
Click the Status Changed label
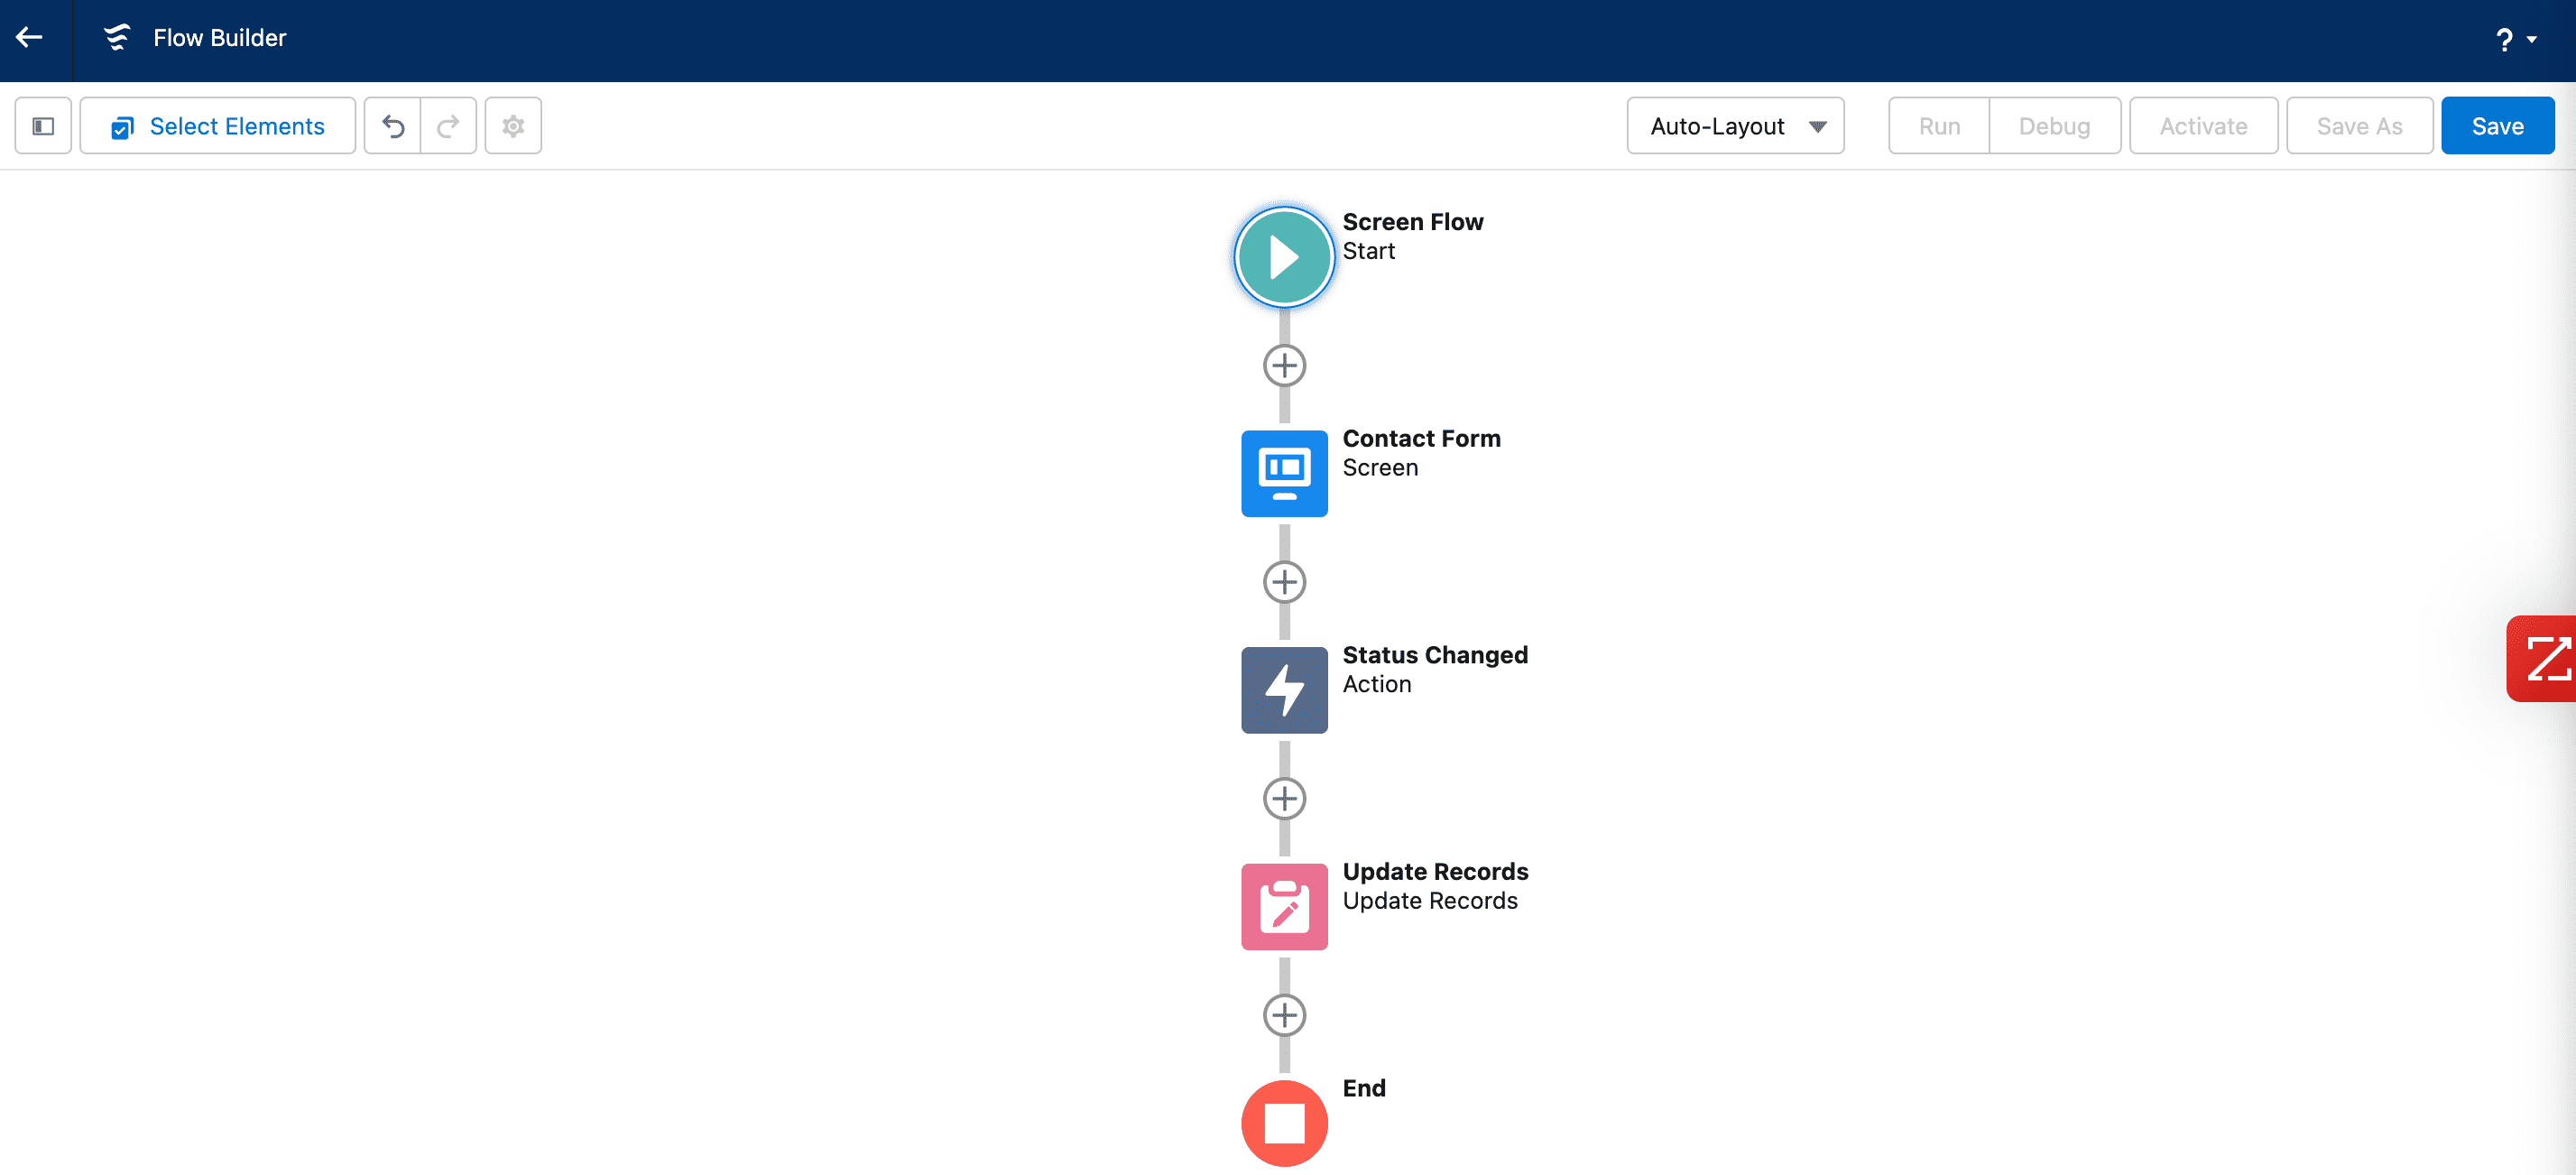click(x=1435, y=655)
